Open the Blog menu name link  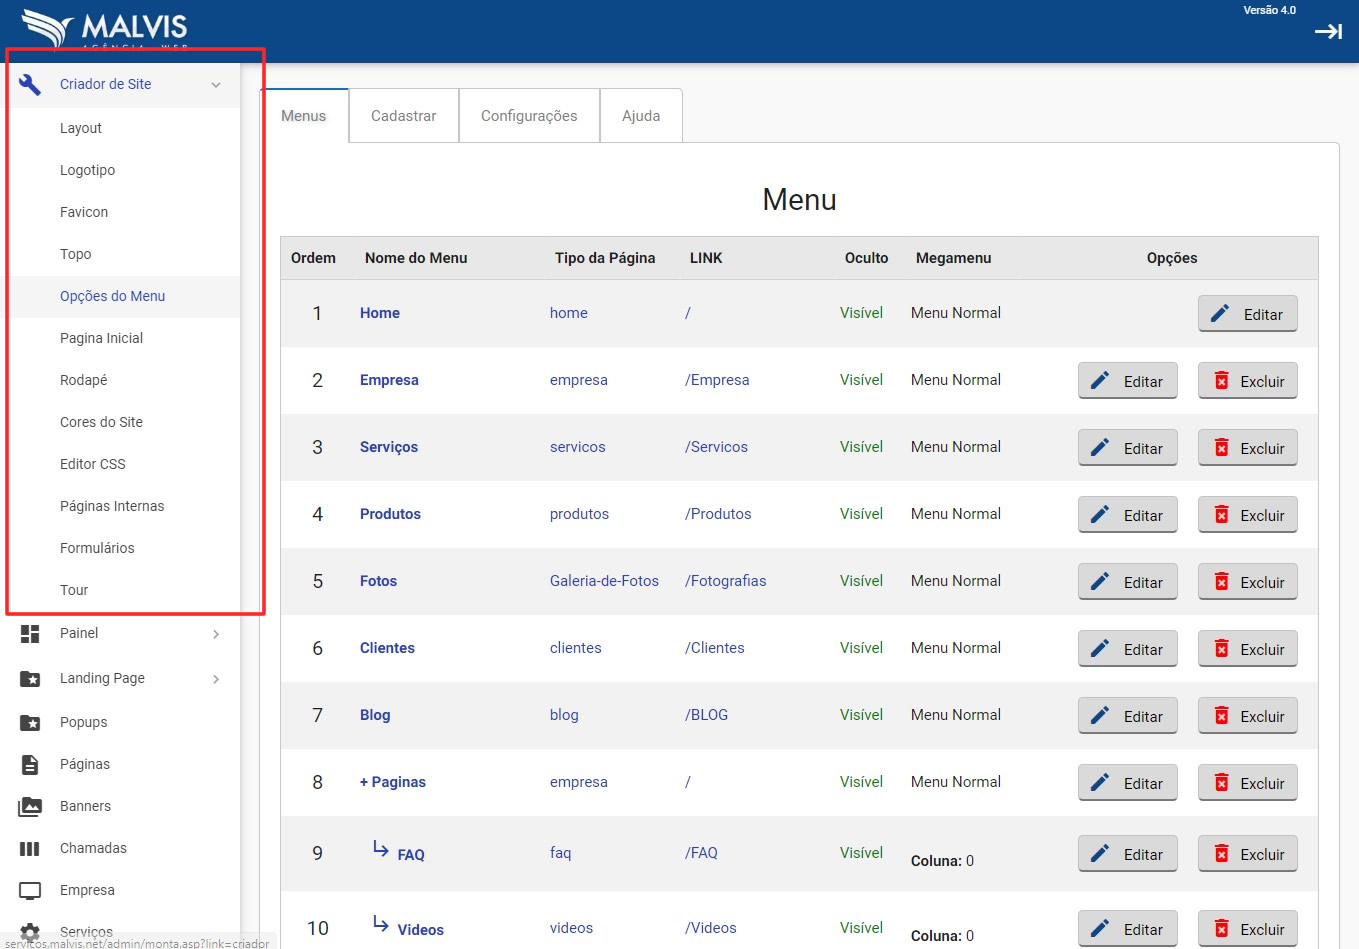coord(375,715)
